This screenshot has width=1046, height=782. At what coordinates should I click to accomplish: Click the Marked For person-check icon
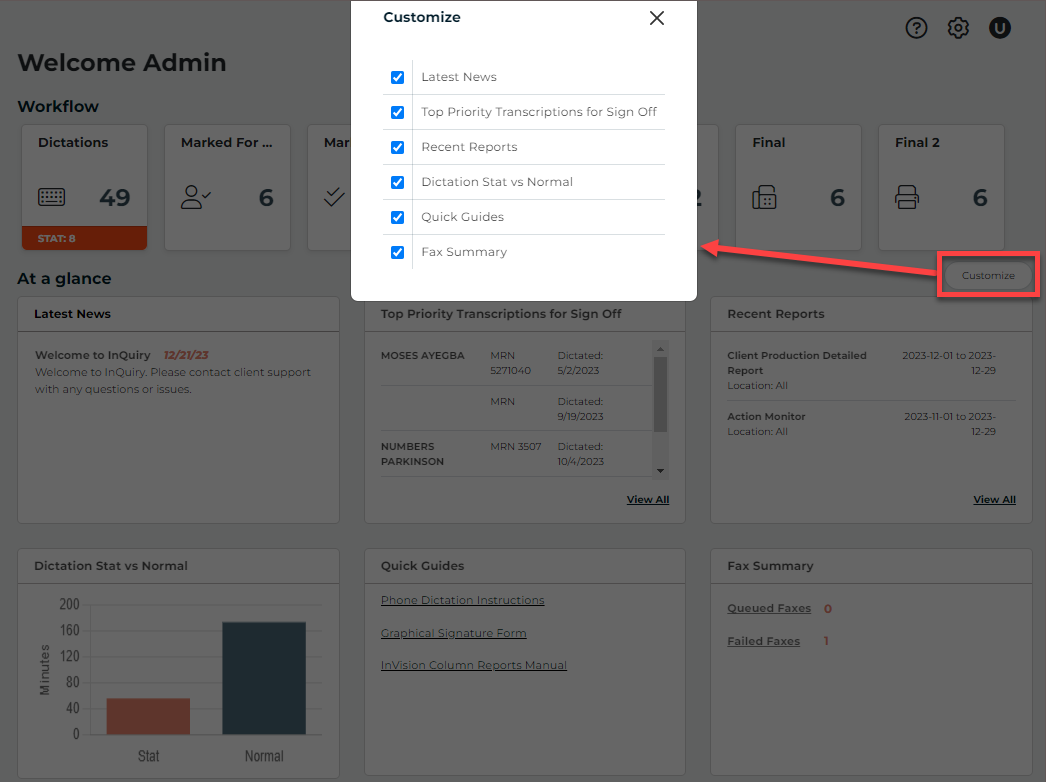click(x=195, y=197)
